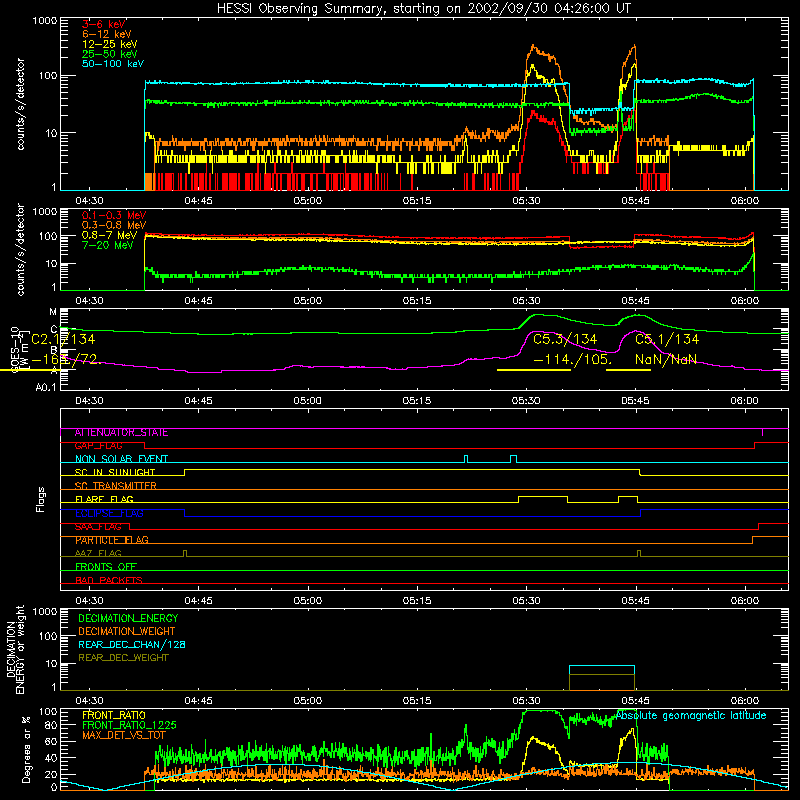Click the C2.1/134 GOES annotation
Viewport: 800px width, 800px height.
(63, 339)
